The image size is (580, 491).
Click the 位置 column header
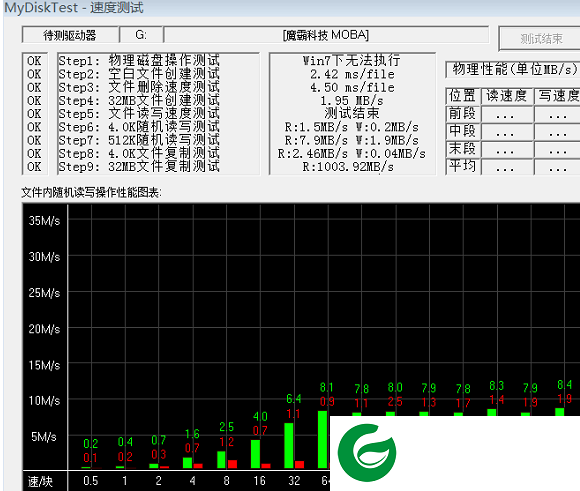pyautogui.click(x=462, y=96)
